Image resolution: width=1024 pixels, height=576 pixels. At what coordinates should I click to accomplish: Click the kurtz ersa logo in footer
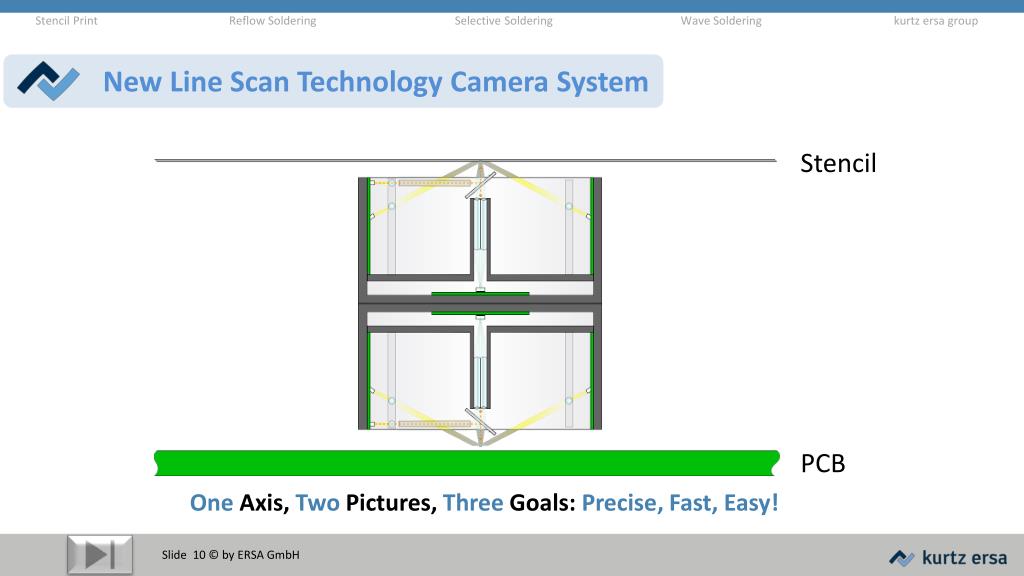pyautogui.click(x=948, y=558)
